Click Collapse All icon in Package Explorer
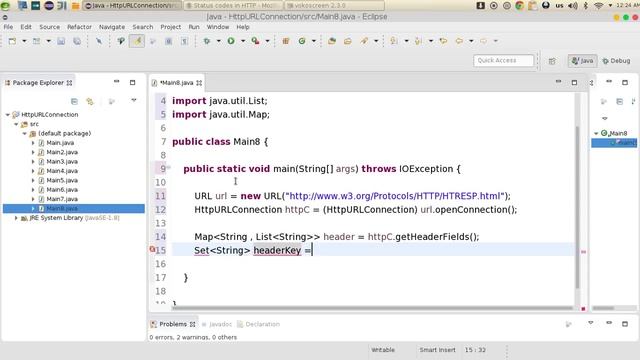The height and width of the screenshot is (360, 640). pyautogui.click(x=74, y=101)
